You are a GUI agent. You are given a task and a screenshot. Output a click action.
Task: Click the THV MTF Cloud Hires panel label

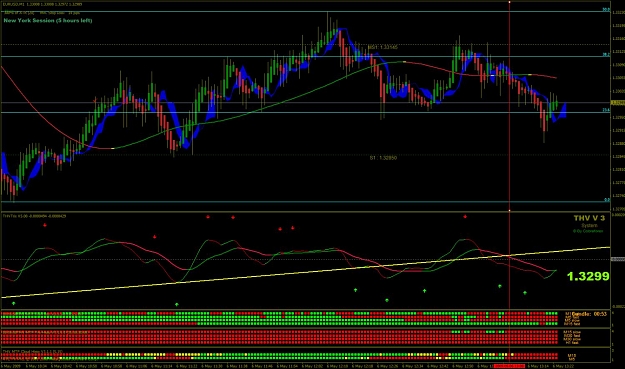coord(32,351)
